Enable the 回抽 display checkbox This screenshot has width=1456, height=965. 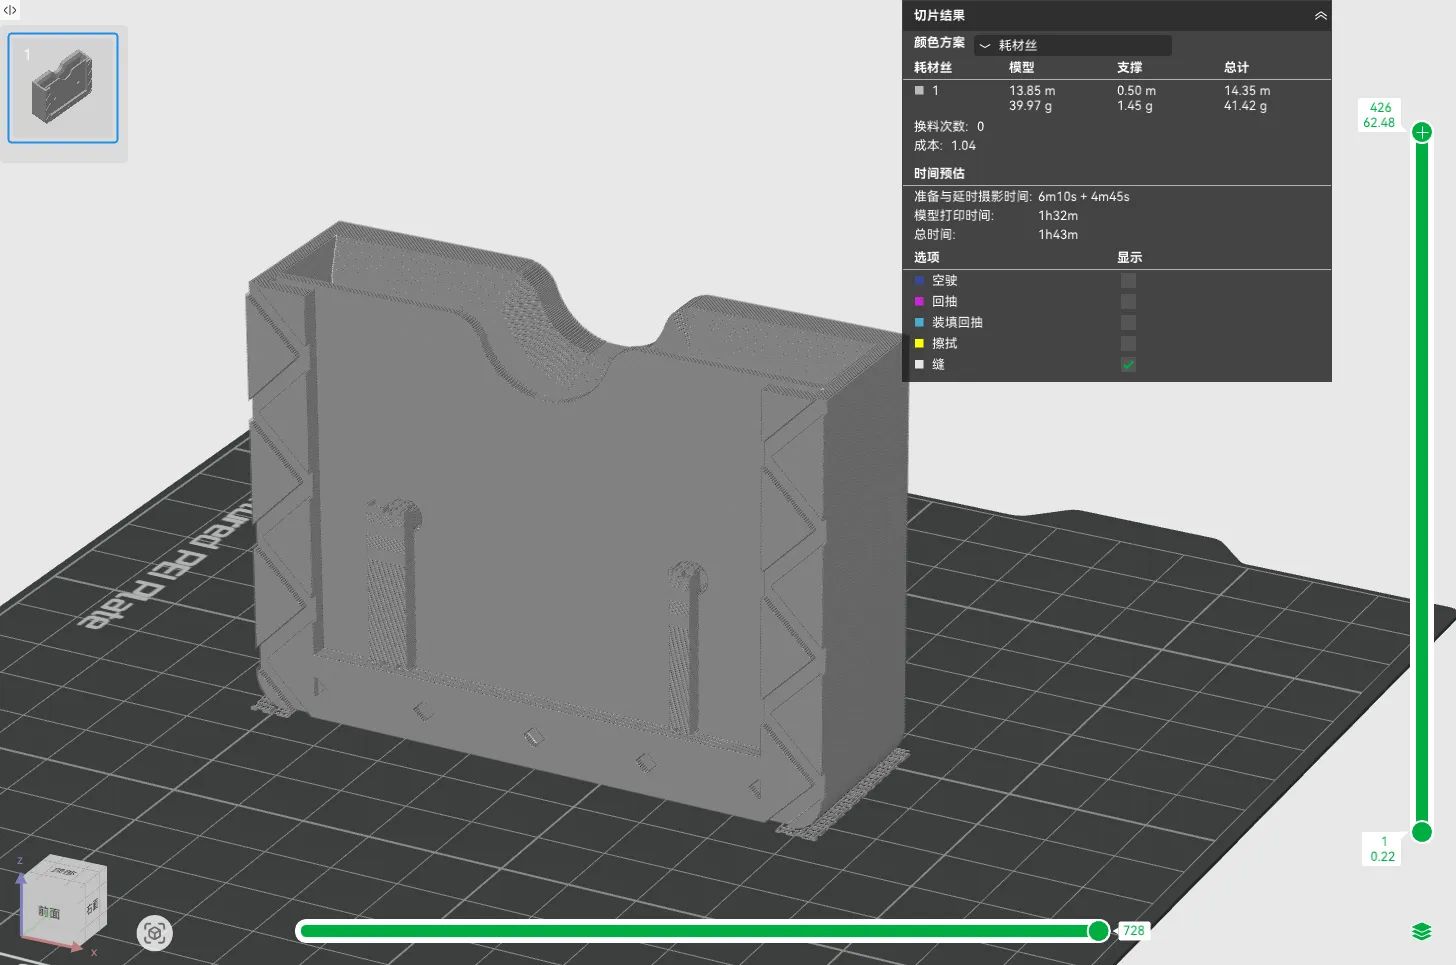coord(1128,302)
